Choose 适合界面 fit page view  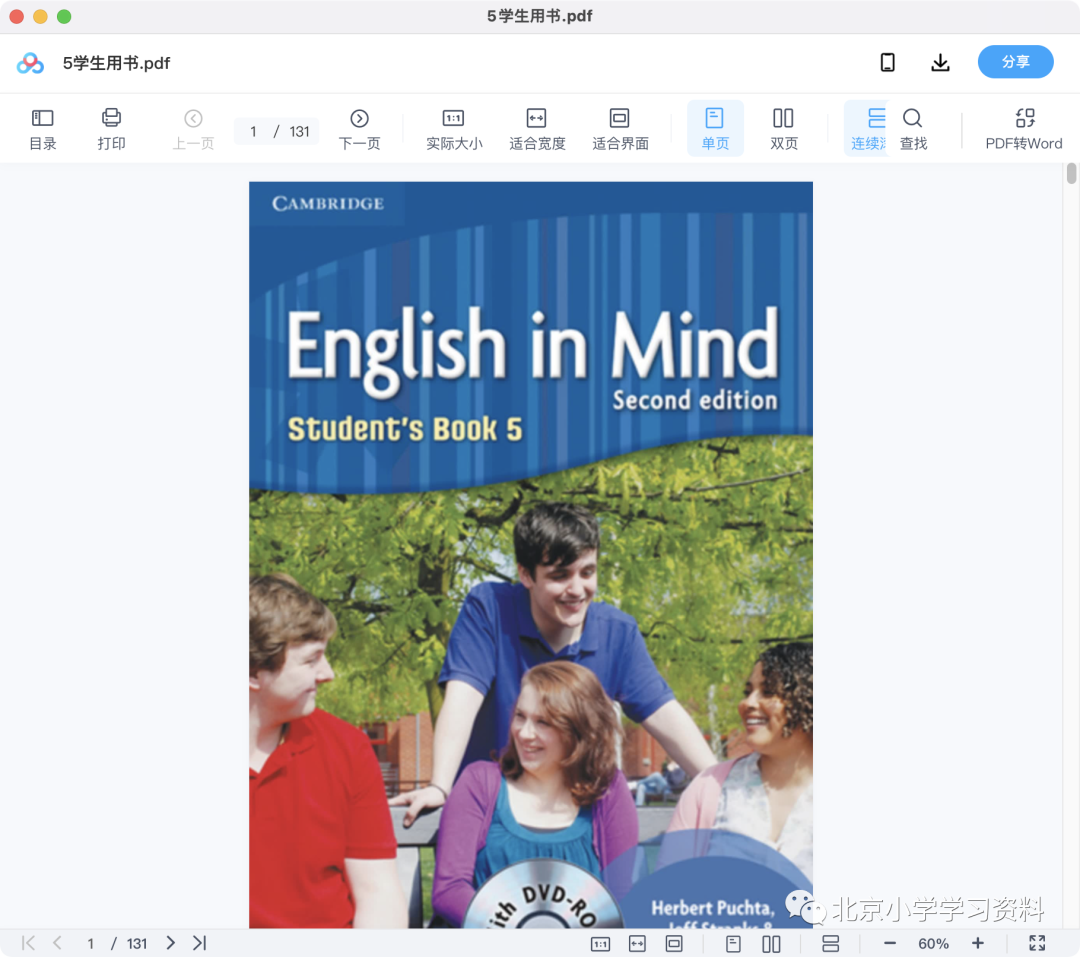[620, 129]
